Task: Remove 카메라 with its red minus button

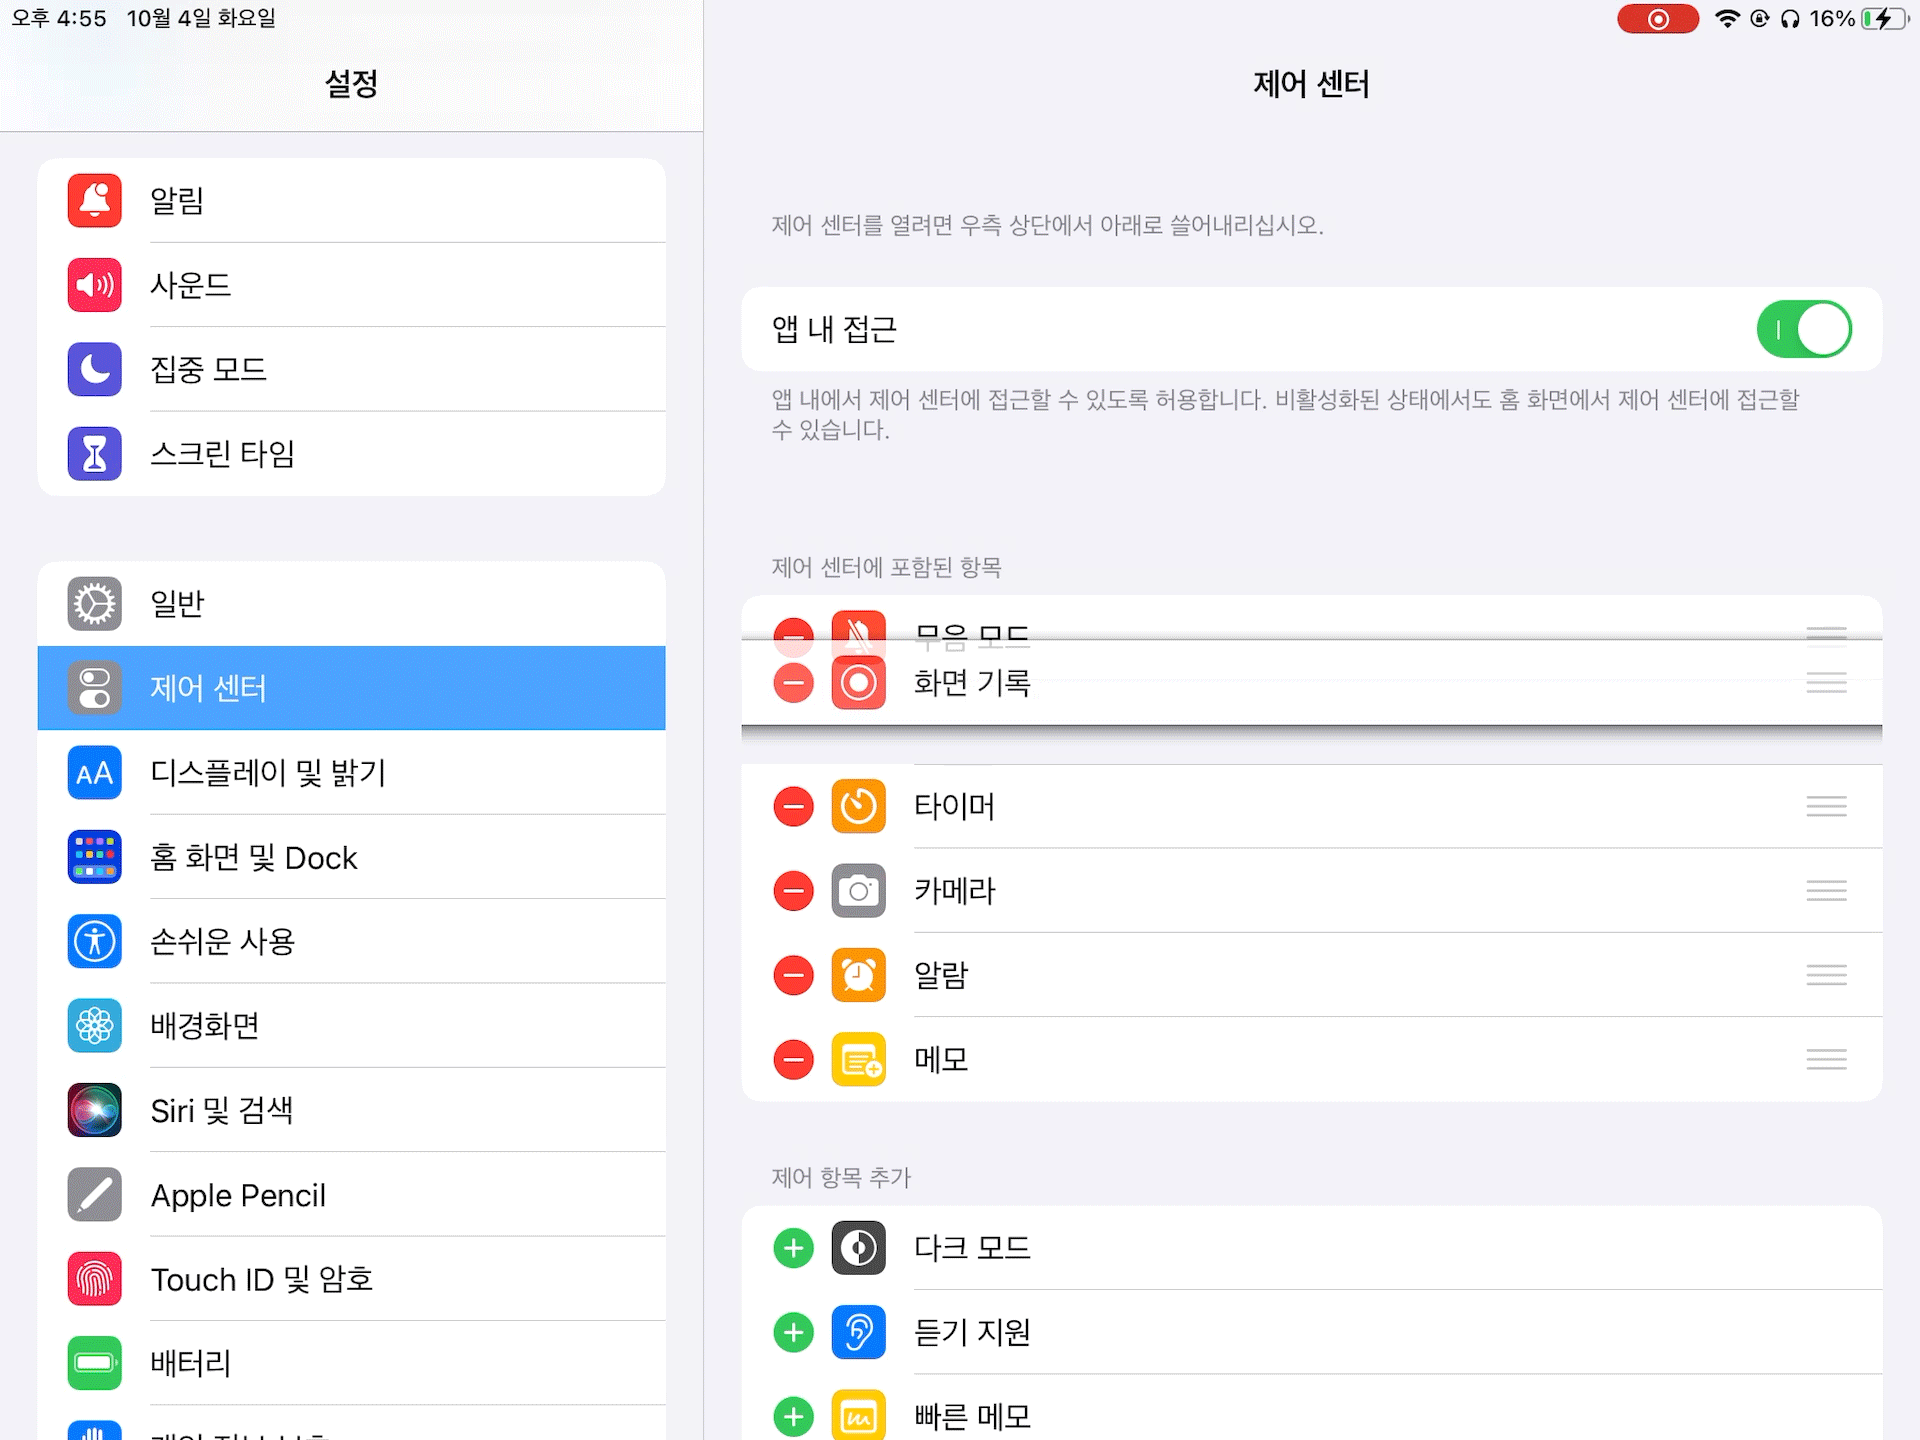Action: pyautogui.click(x=793, y=890)
